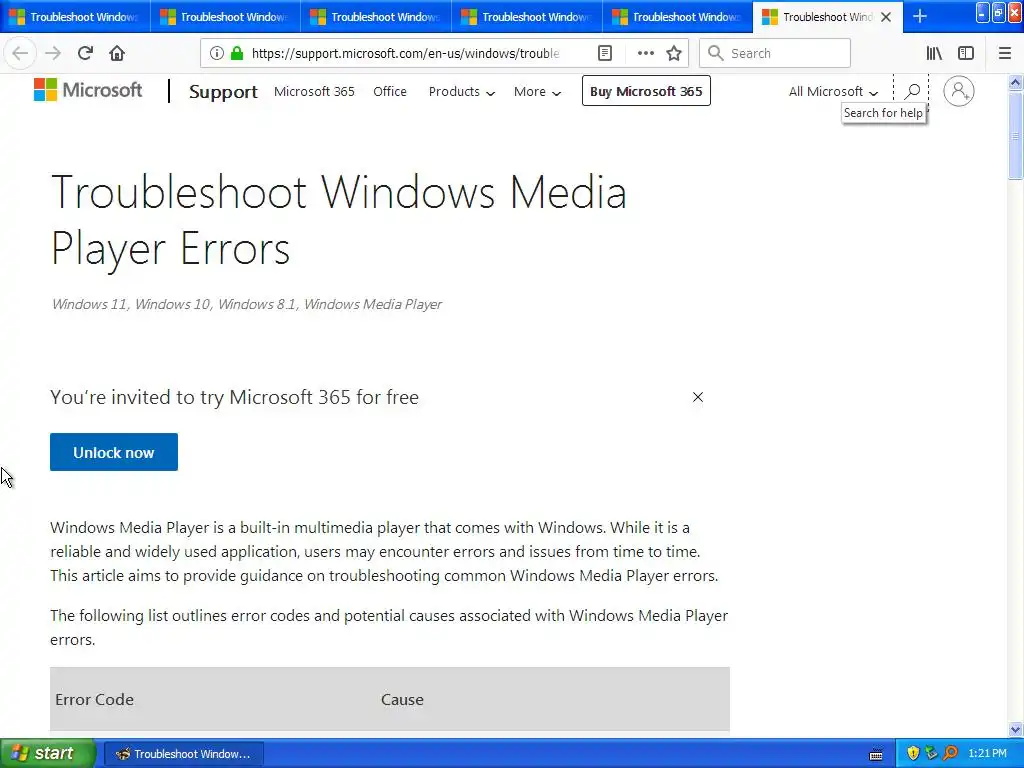Click the Unlock now button
This screenshot has width=1024, height=768.
[114, 452]
